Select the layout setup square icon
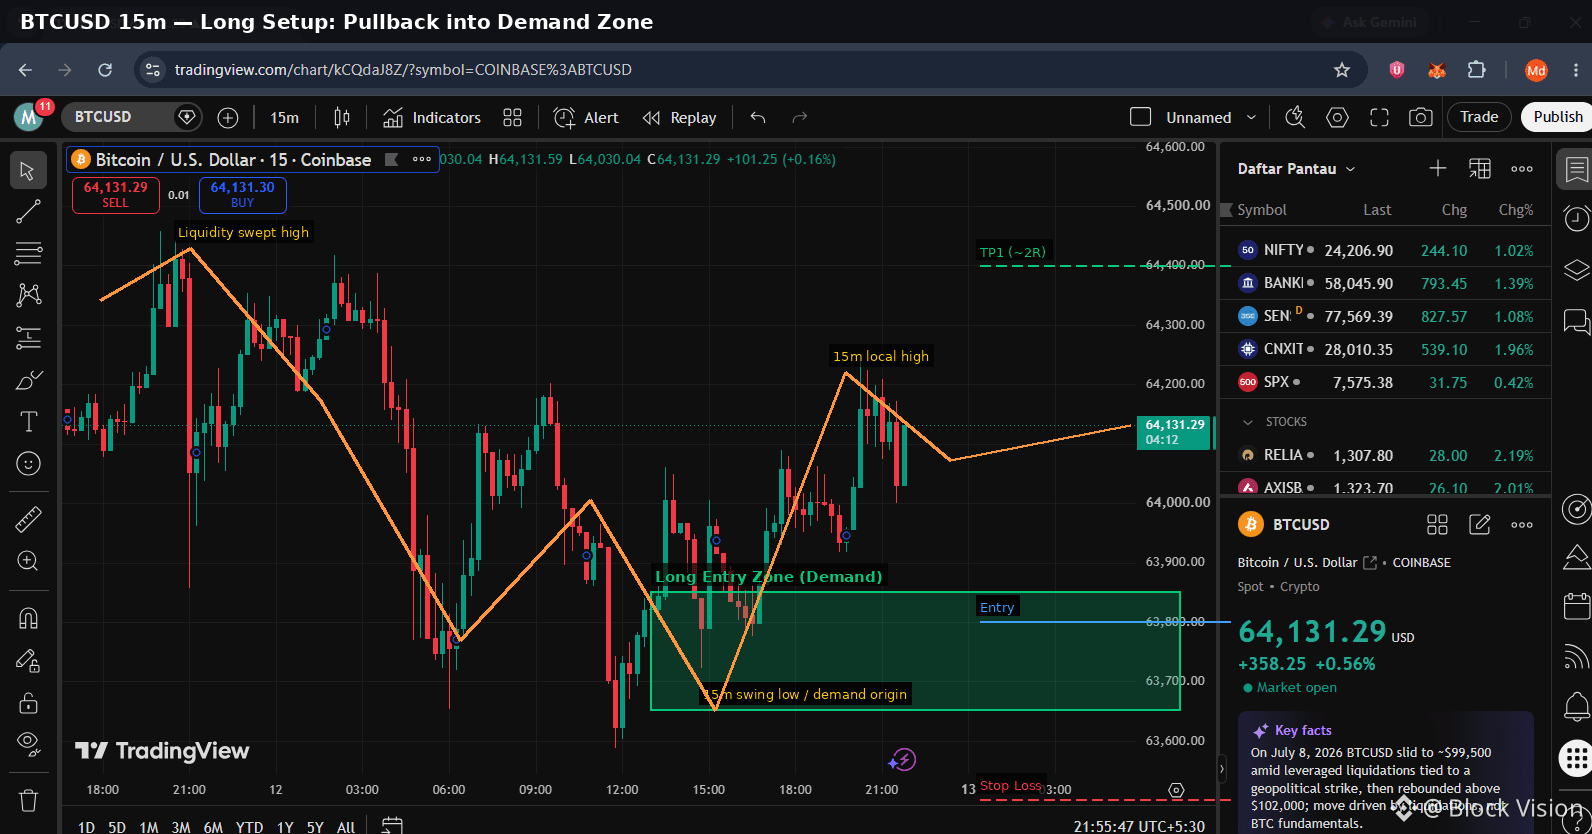 pos(1140,117)
